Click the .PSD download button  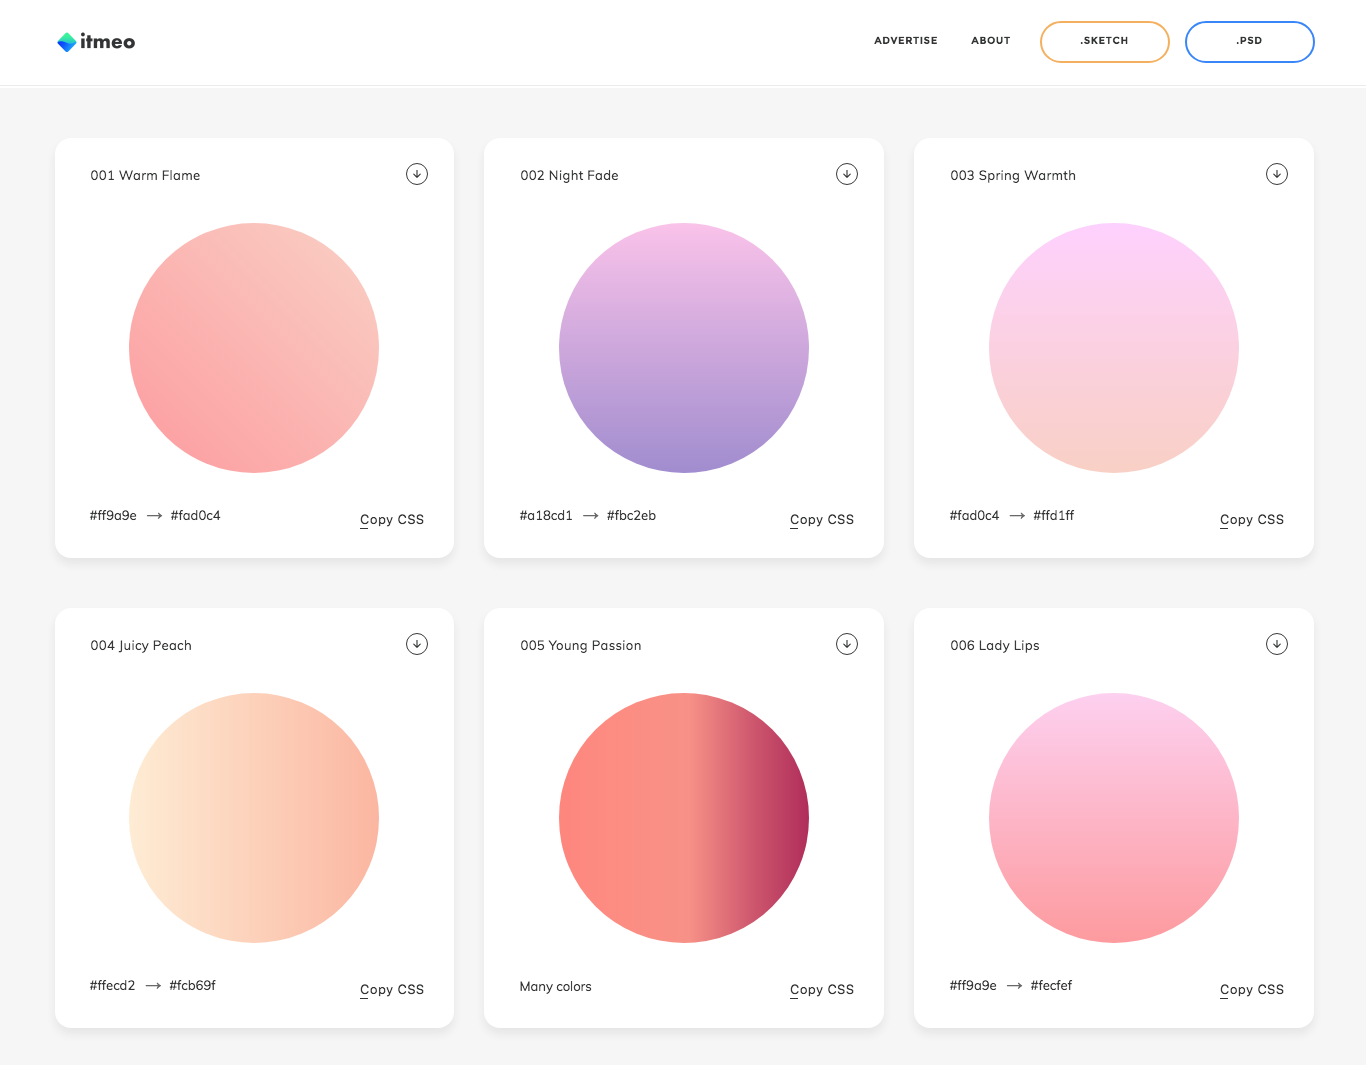(1249, 42)
